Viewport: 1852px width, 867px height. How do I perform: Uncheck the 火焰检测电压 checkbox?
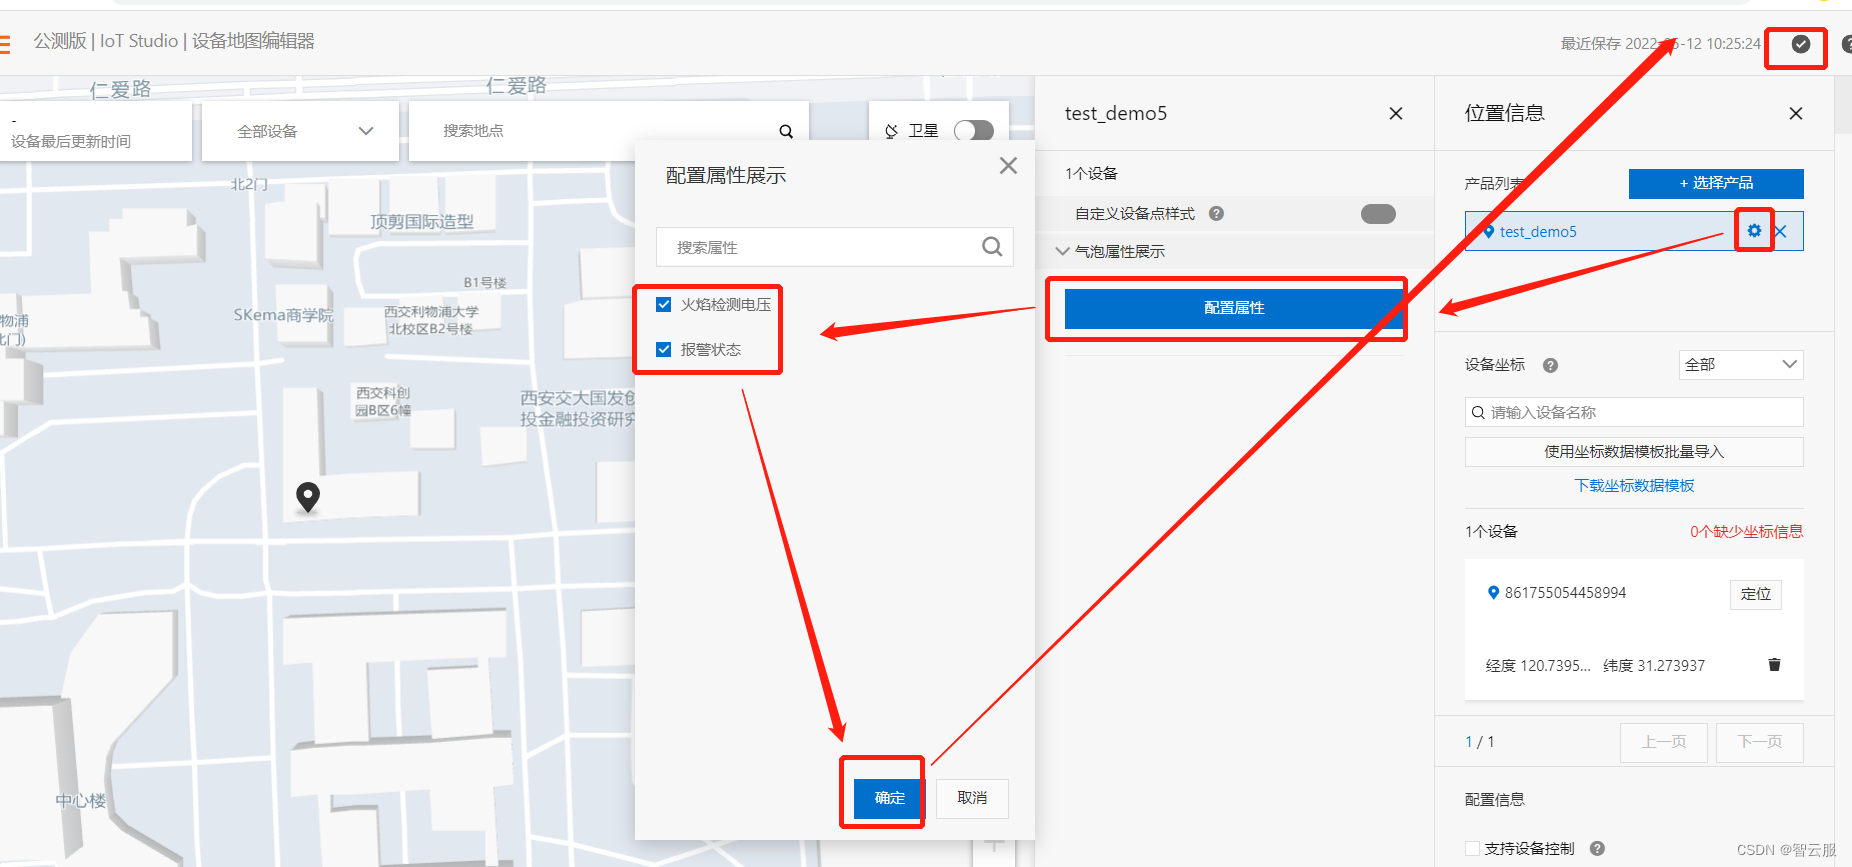[663, 304]
